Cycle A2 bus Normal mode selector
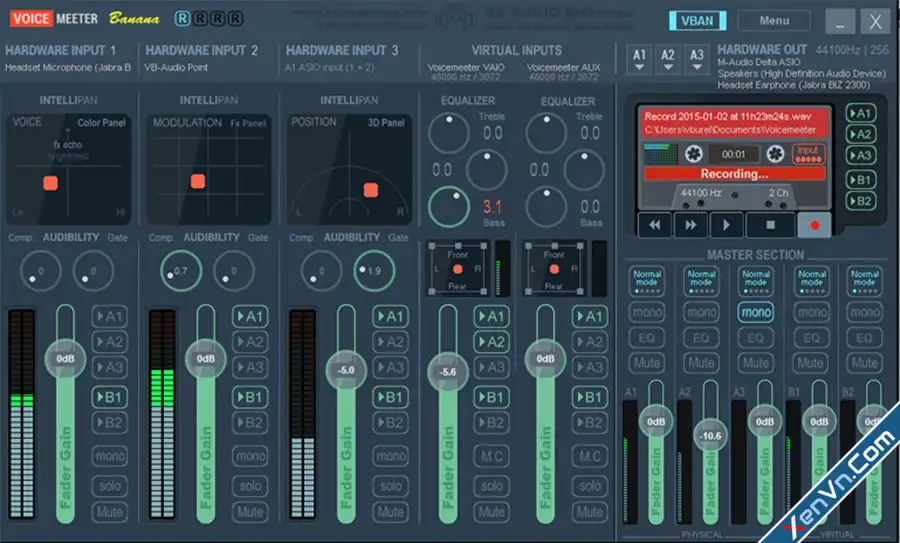Image resolution: width=900 pixels, height=543 pixels. point(701,281)
